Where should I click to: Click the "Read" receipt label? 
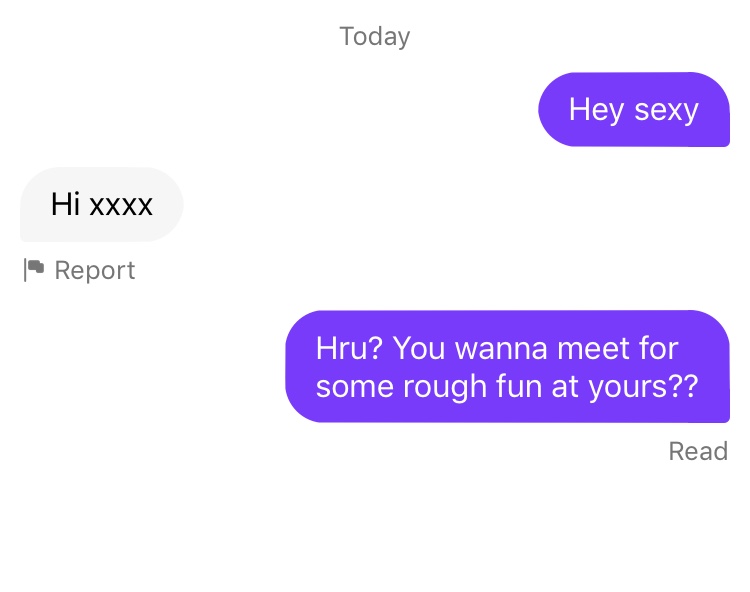(x=698, y=451)
